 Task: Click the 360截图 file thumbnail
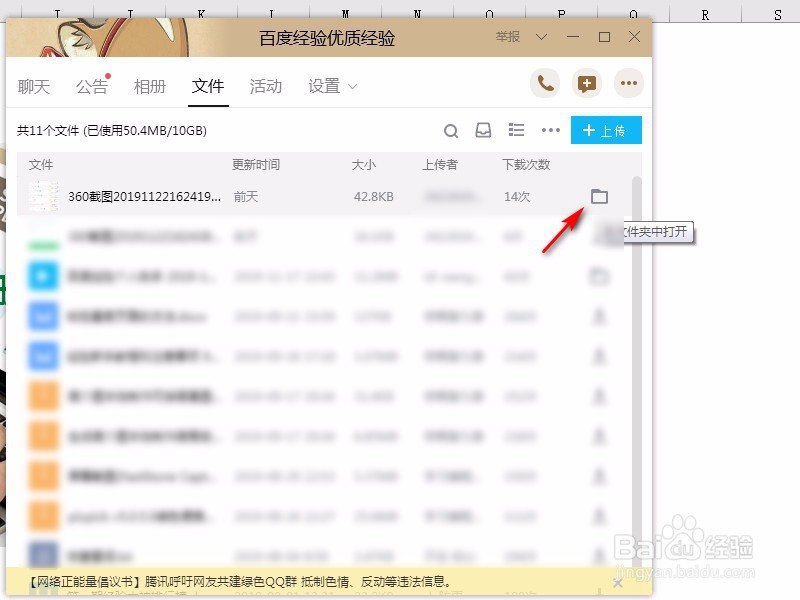click(44, 196)
